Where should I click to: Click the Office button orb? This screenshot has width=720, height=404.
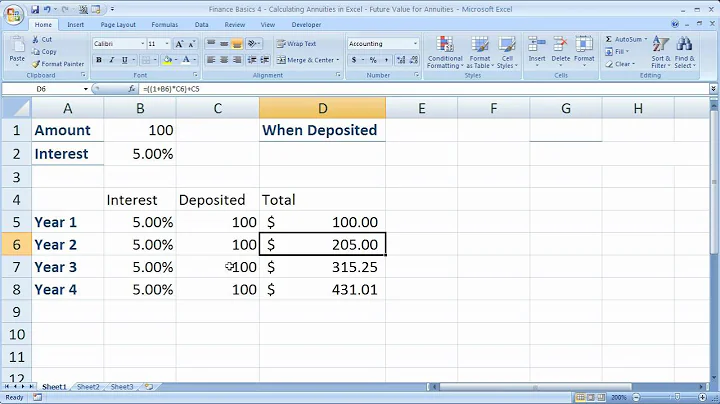tap(14, 15)
